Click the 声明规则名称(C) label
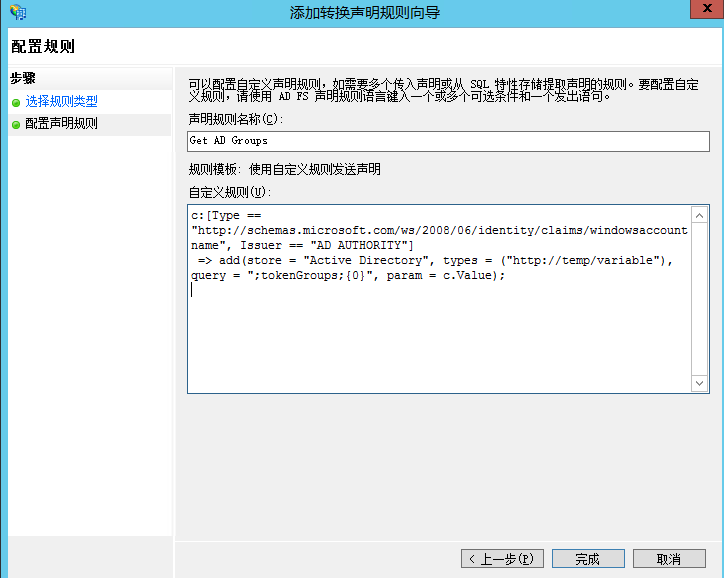Viewport: 724px width, 578px height. 235,119
